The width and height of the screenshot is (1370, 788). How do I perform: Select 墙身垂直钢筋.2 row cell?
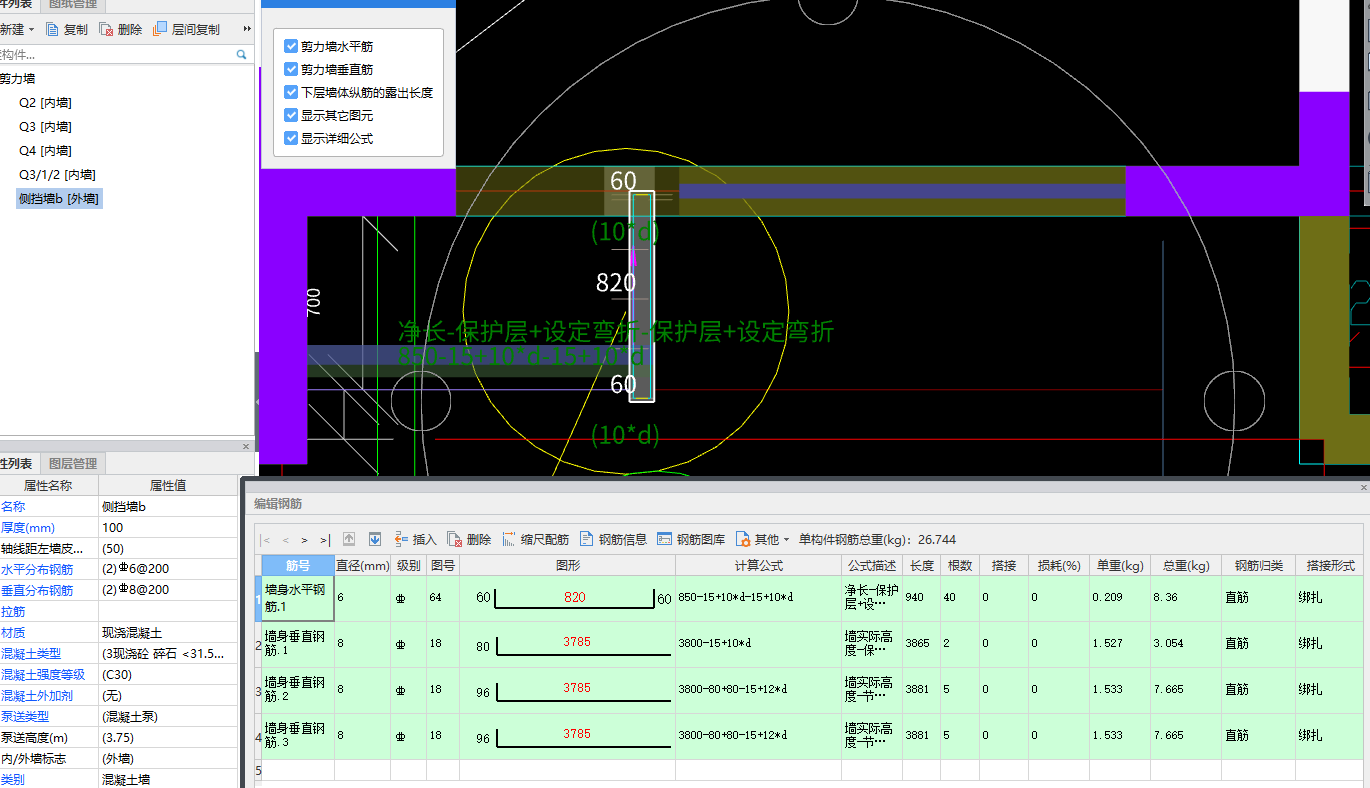tap(298, 690)
